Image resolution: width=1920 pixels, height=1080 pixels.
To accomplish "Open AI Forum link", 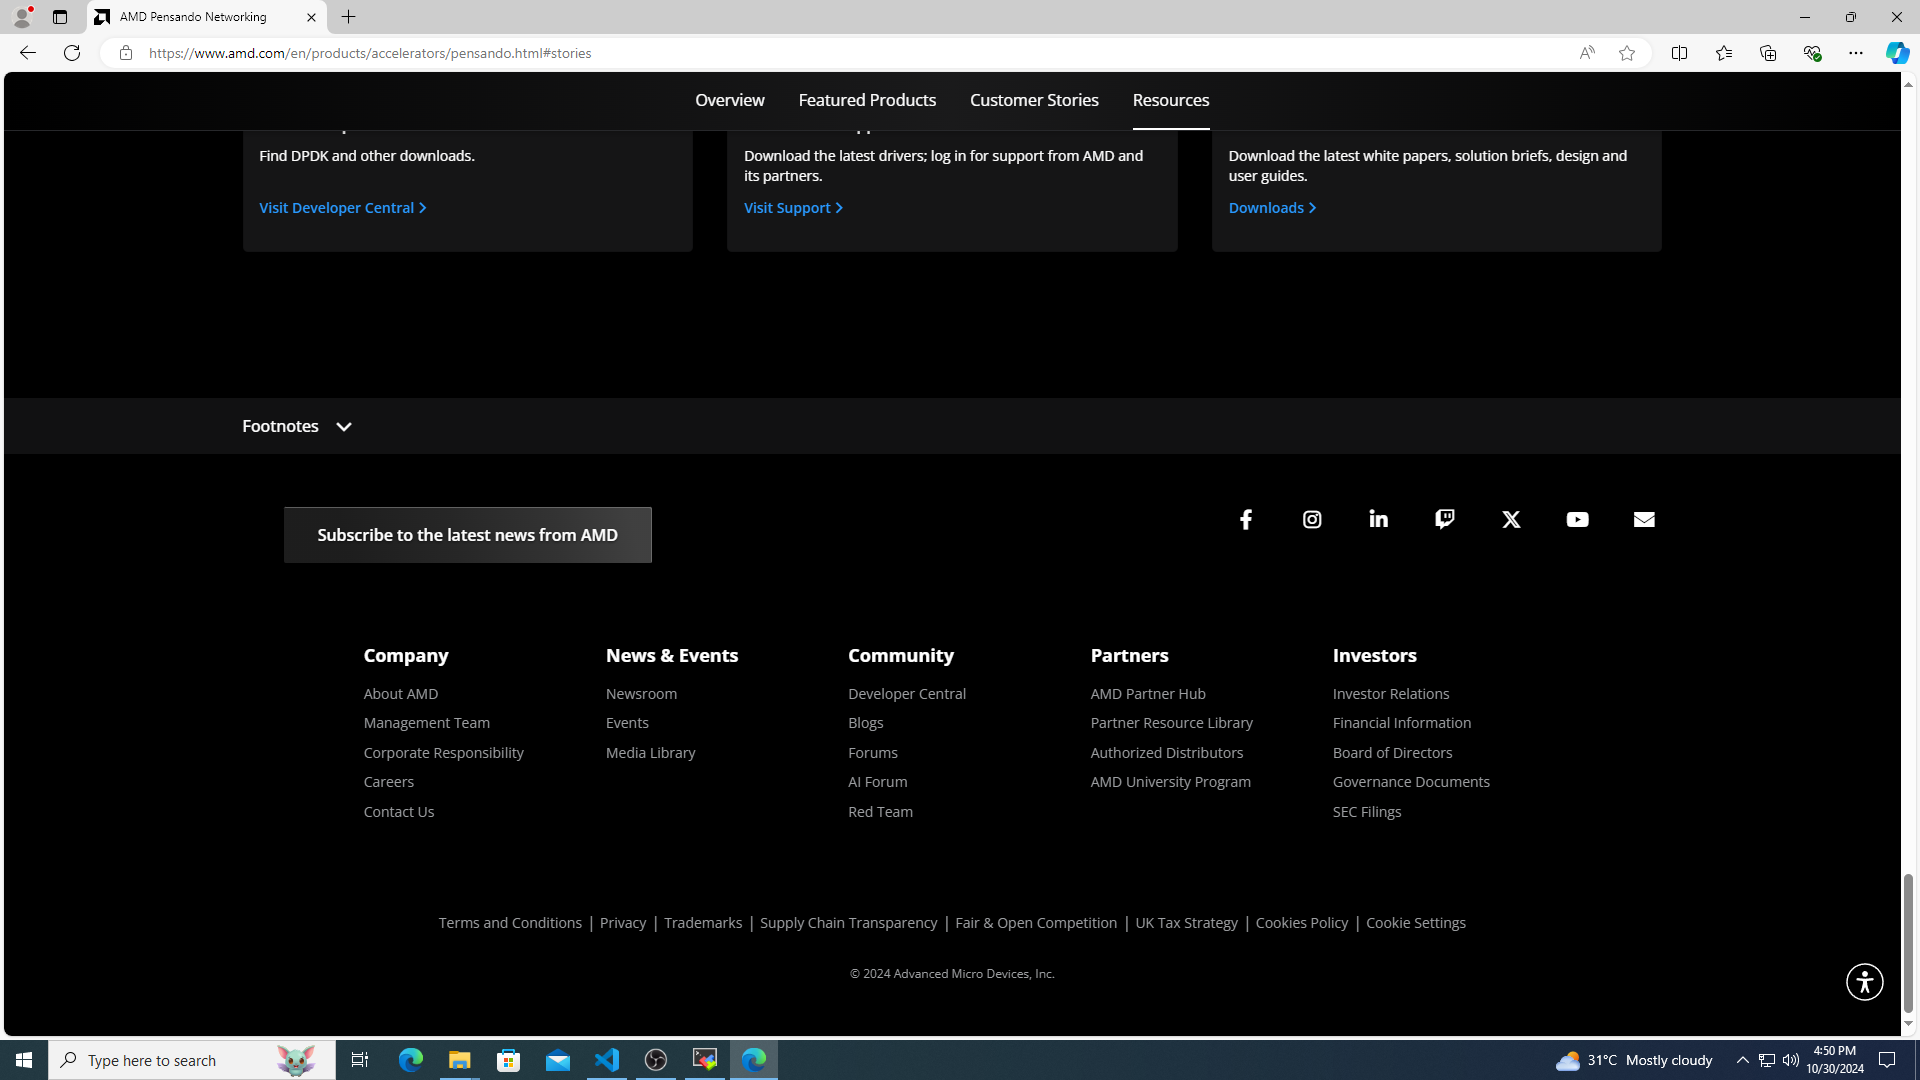I will (x=878, y=782).
